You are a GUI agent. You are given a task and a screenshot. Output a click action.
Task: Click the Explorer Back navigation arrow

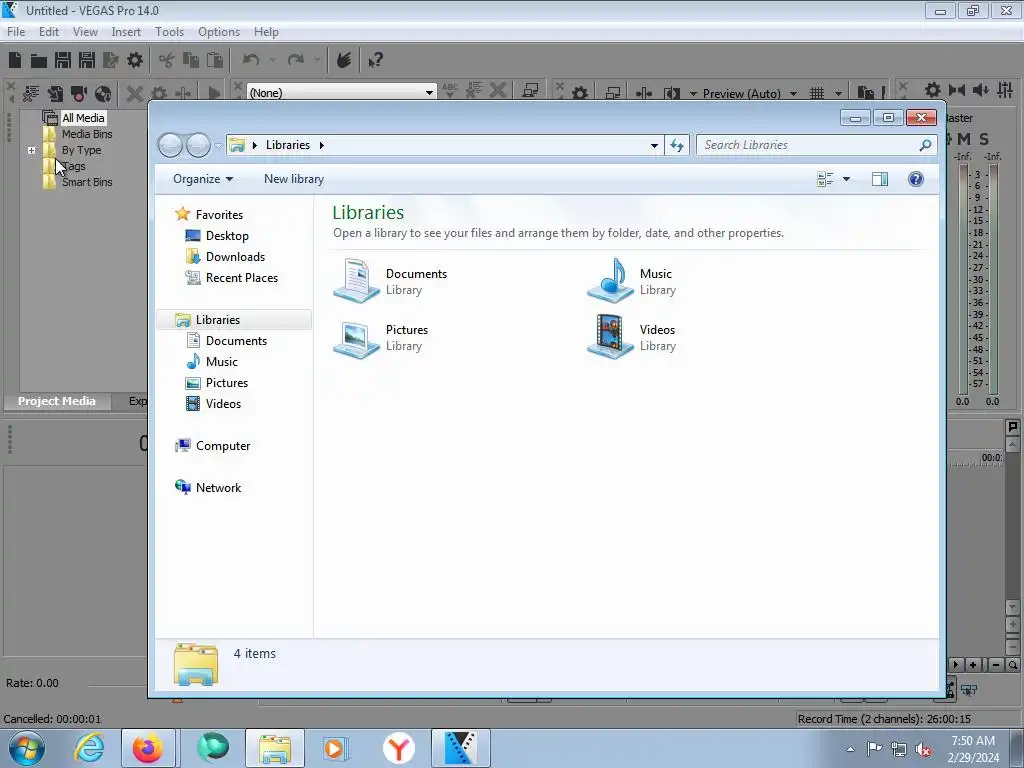coord(170,145)
